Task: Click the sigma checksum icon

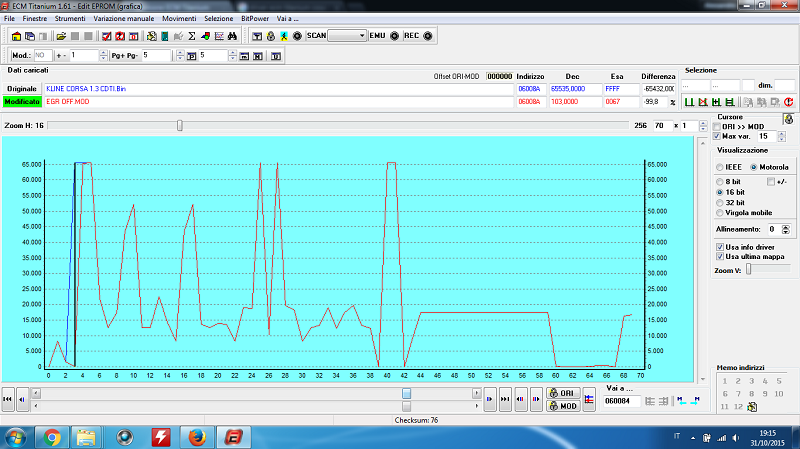Action: [x=192, y=36]
